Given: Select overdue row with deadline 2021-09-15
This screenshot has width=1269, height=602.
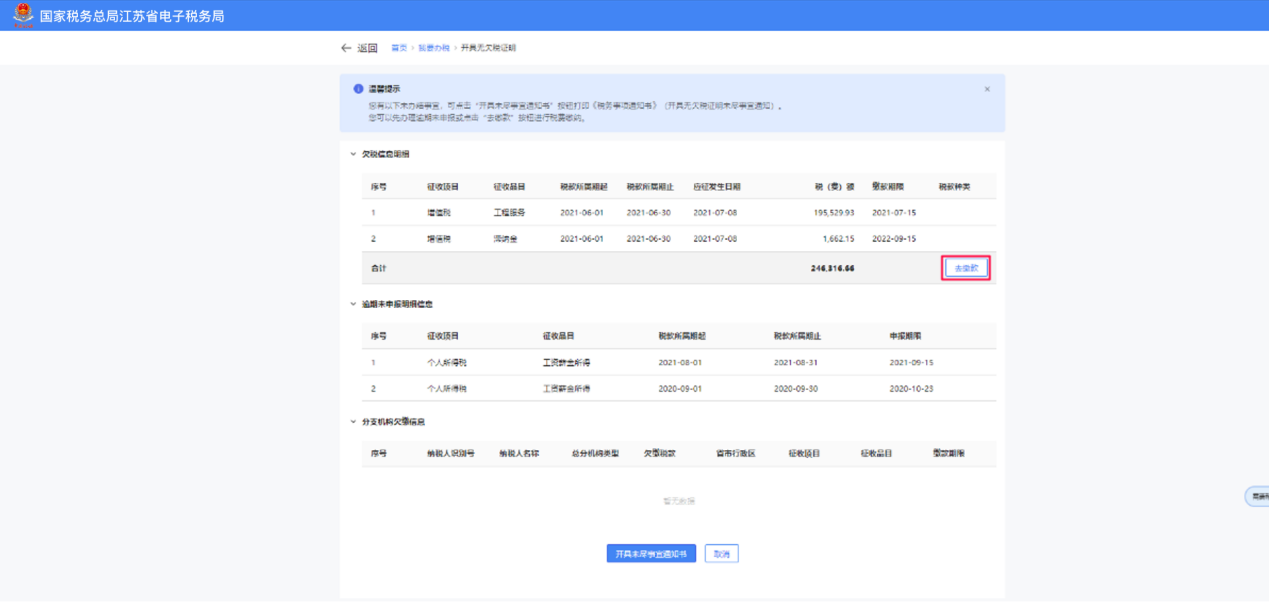Looking at the screenshot, I should tap(678, 362).
